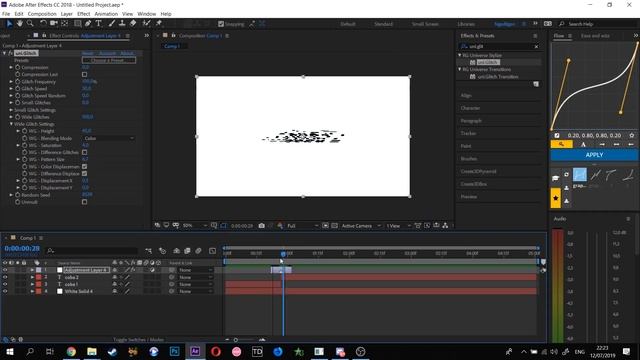
Task: Click the snapshot camera icon in viewer
Action: 262,226
